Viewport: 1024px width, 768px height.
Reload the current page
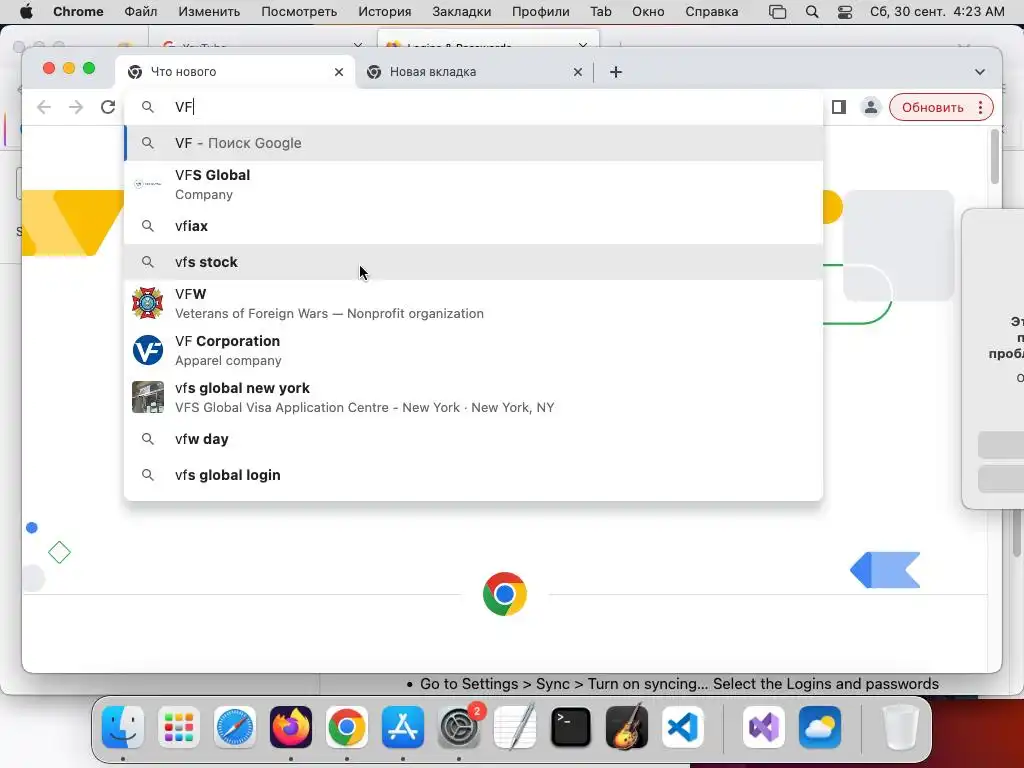pyautogui.click(x=108, y=107)
